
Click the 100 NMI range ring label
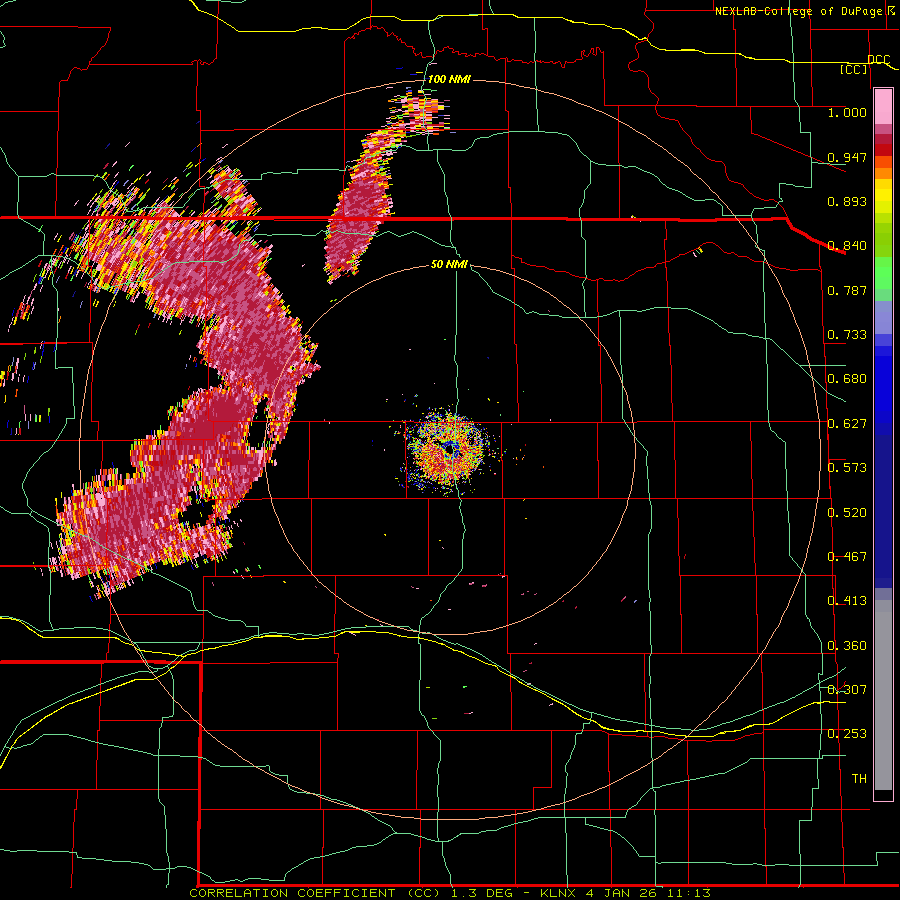pyautogui.click(x=449, y=79)
